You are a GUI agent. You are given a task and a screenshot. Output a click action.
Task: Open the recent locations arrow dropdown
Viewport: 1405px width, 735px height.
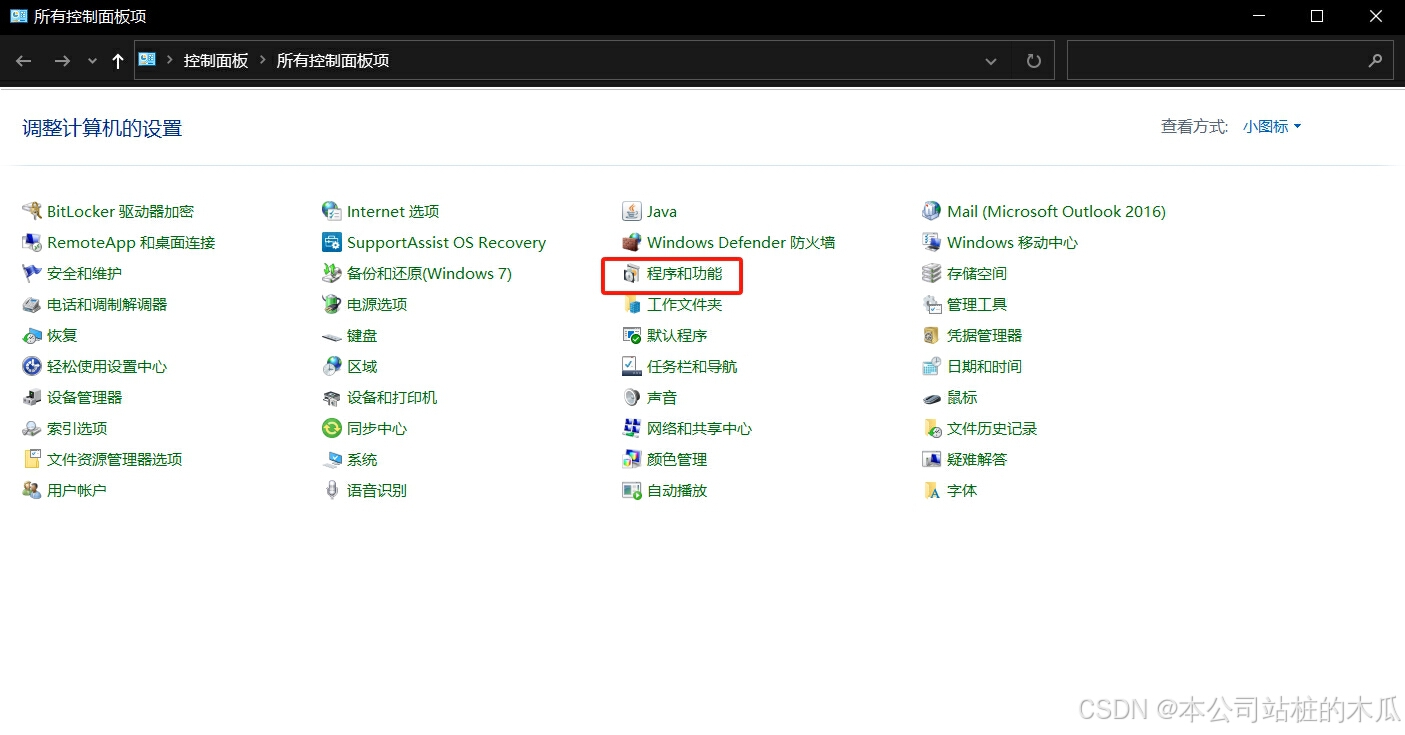[x=93, y=61]
